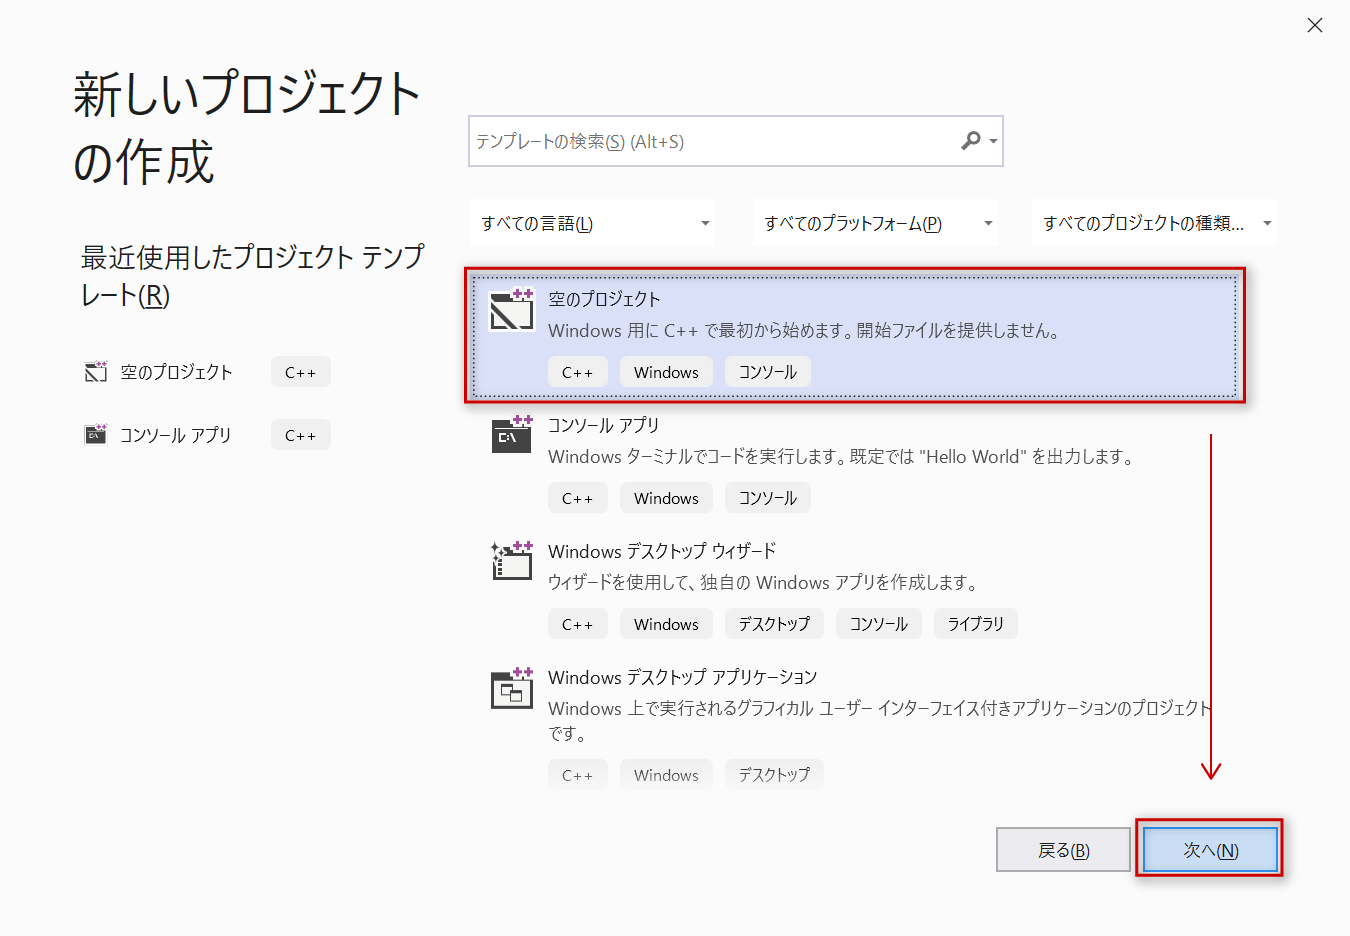Image resolution: width=1350 pixels, height=936 pixels.
Task: Click C++ tag beside recent コンソール アプリ
Action: pyautogui.click(x=300, y=435)
